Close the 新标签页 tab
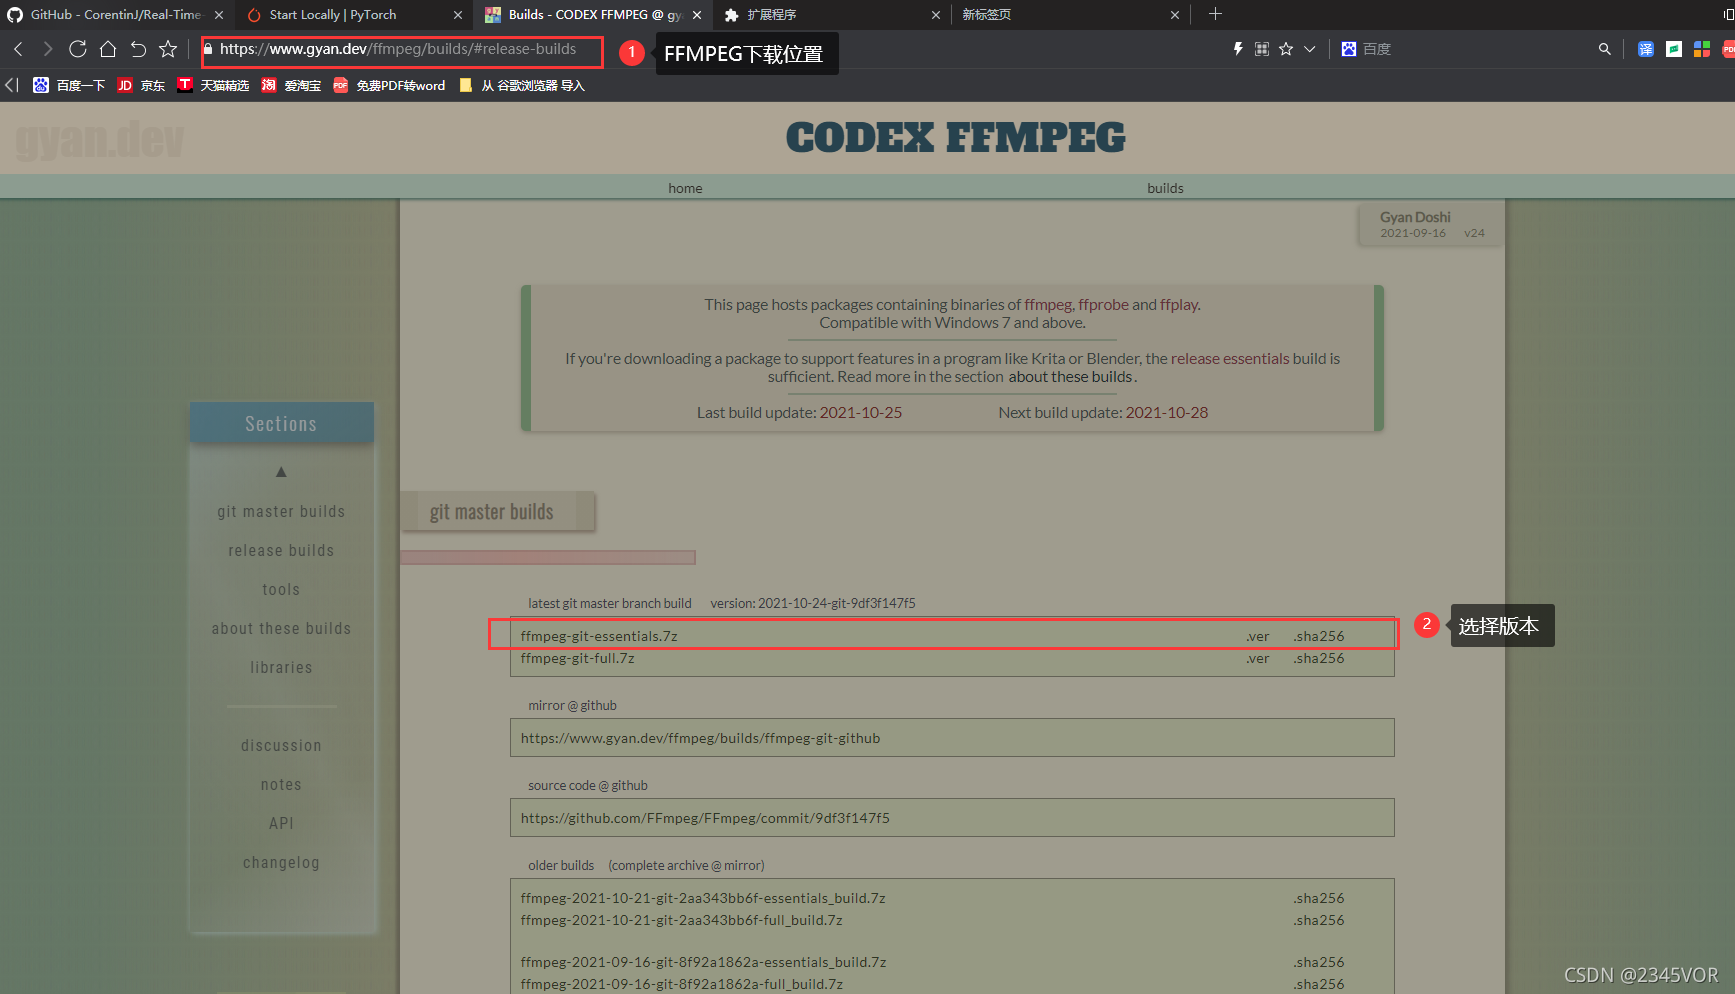This screenshot has width=1735, height=994. pyautogui.click(x=1175, y=15)
